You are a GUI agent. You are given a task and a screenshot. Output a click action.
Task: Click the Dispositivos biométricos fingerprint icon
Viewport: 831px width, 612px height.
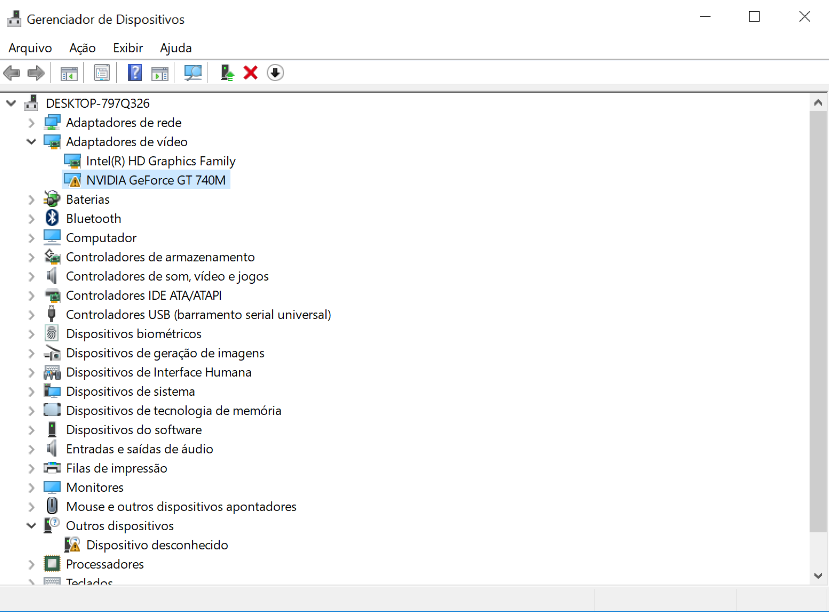click(52, 333)
